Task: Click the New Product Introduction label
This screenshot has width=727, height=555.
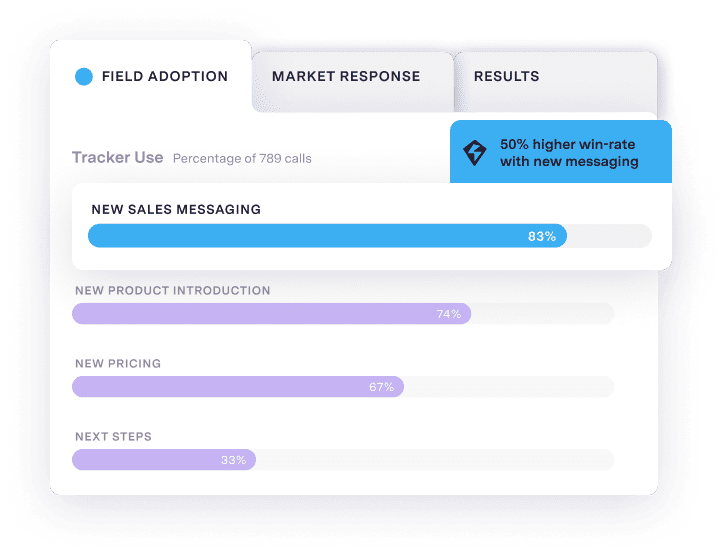Action: 172,291
